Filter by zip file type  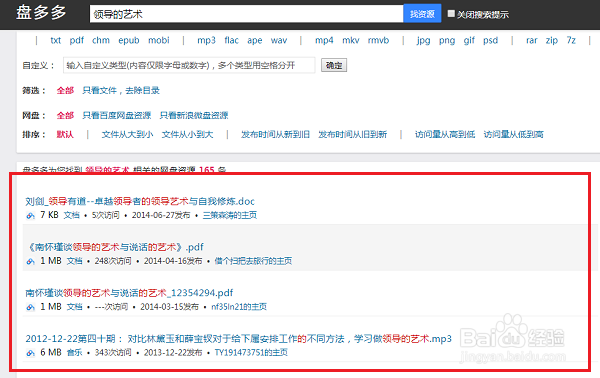coord(552,40)
